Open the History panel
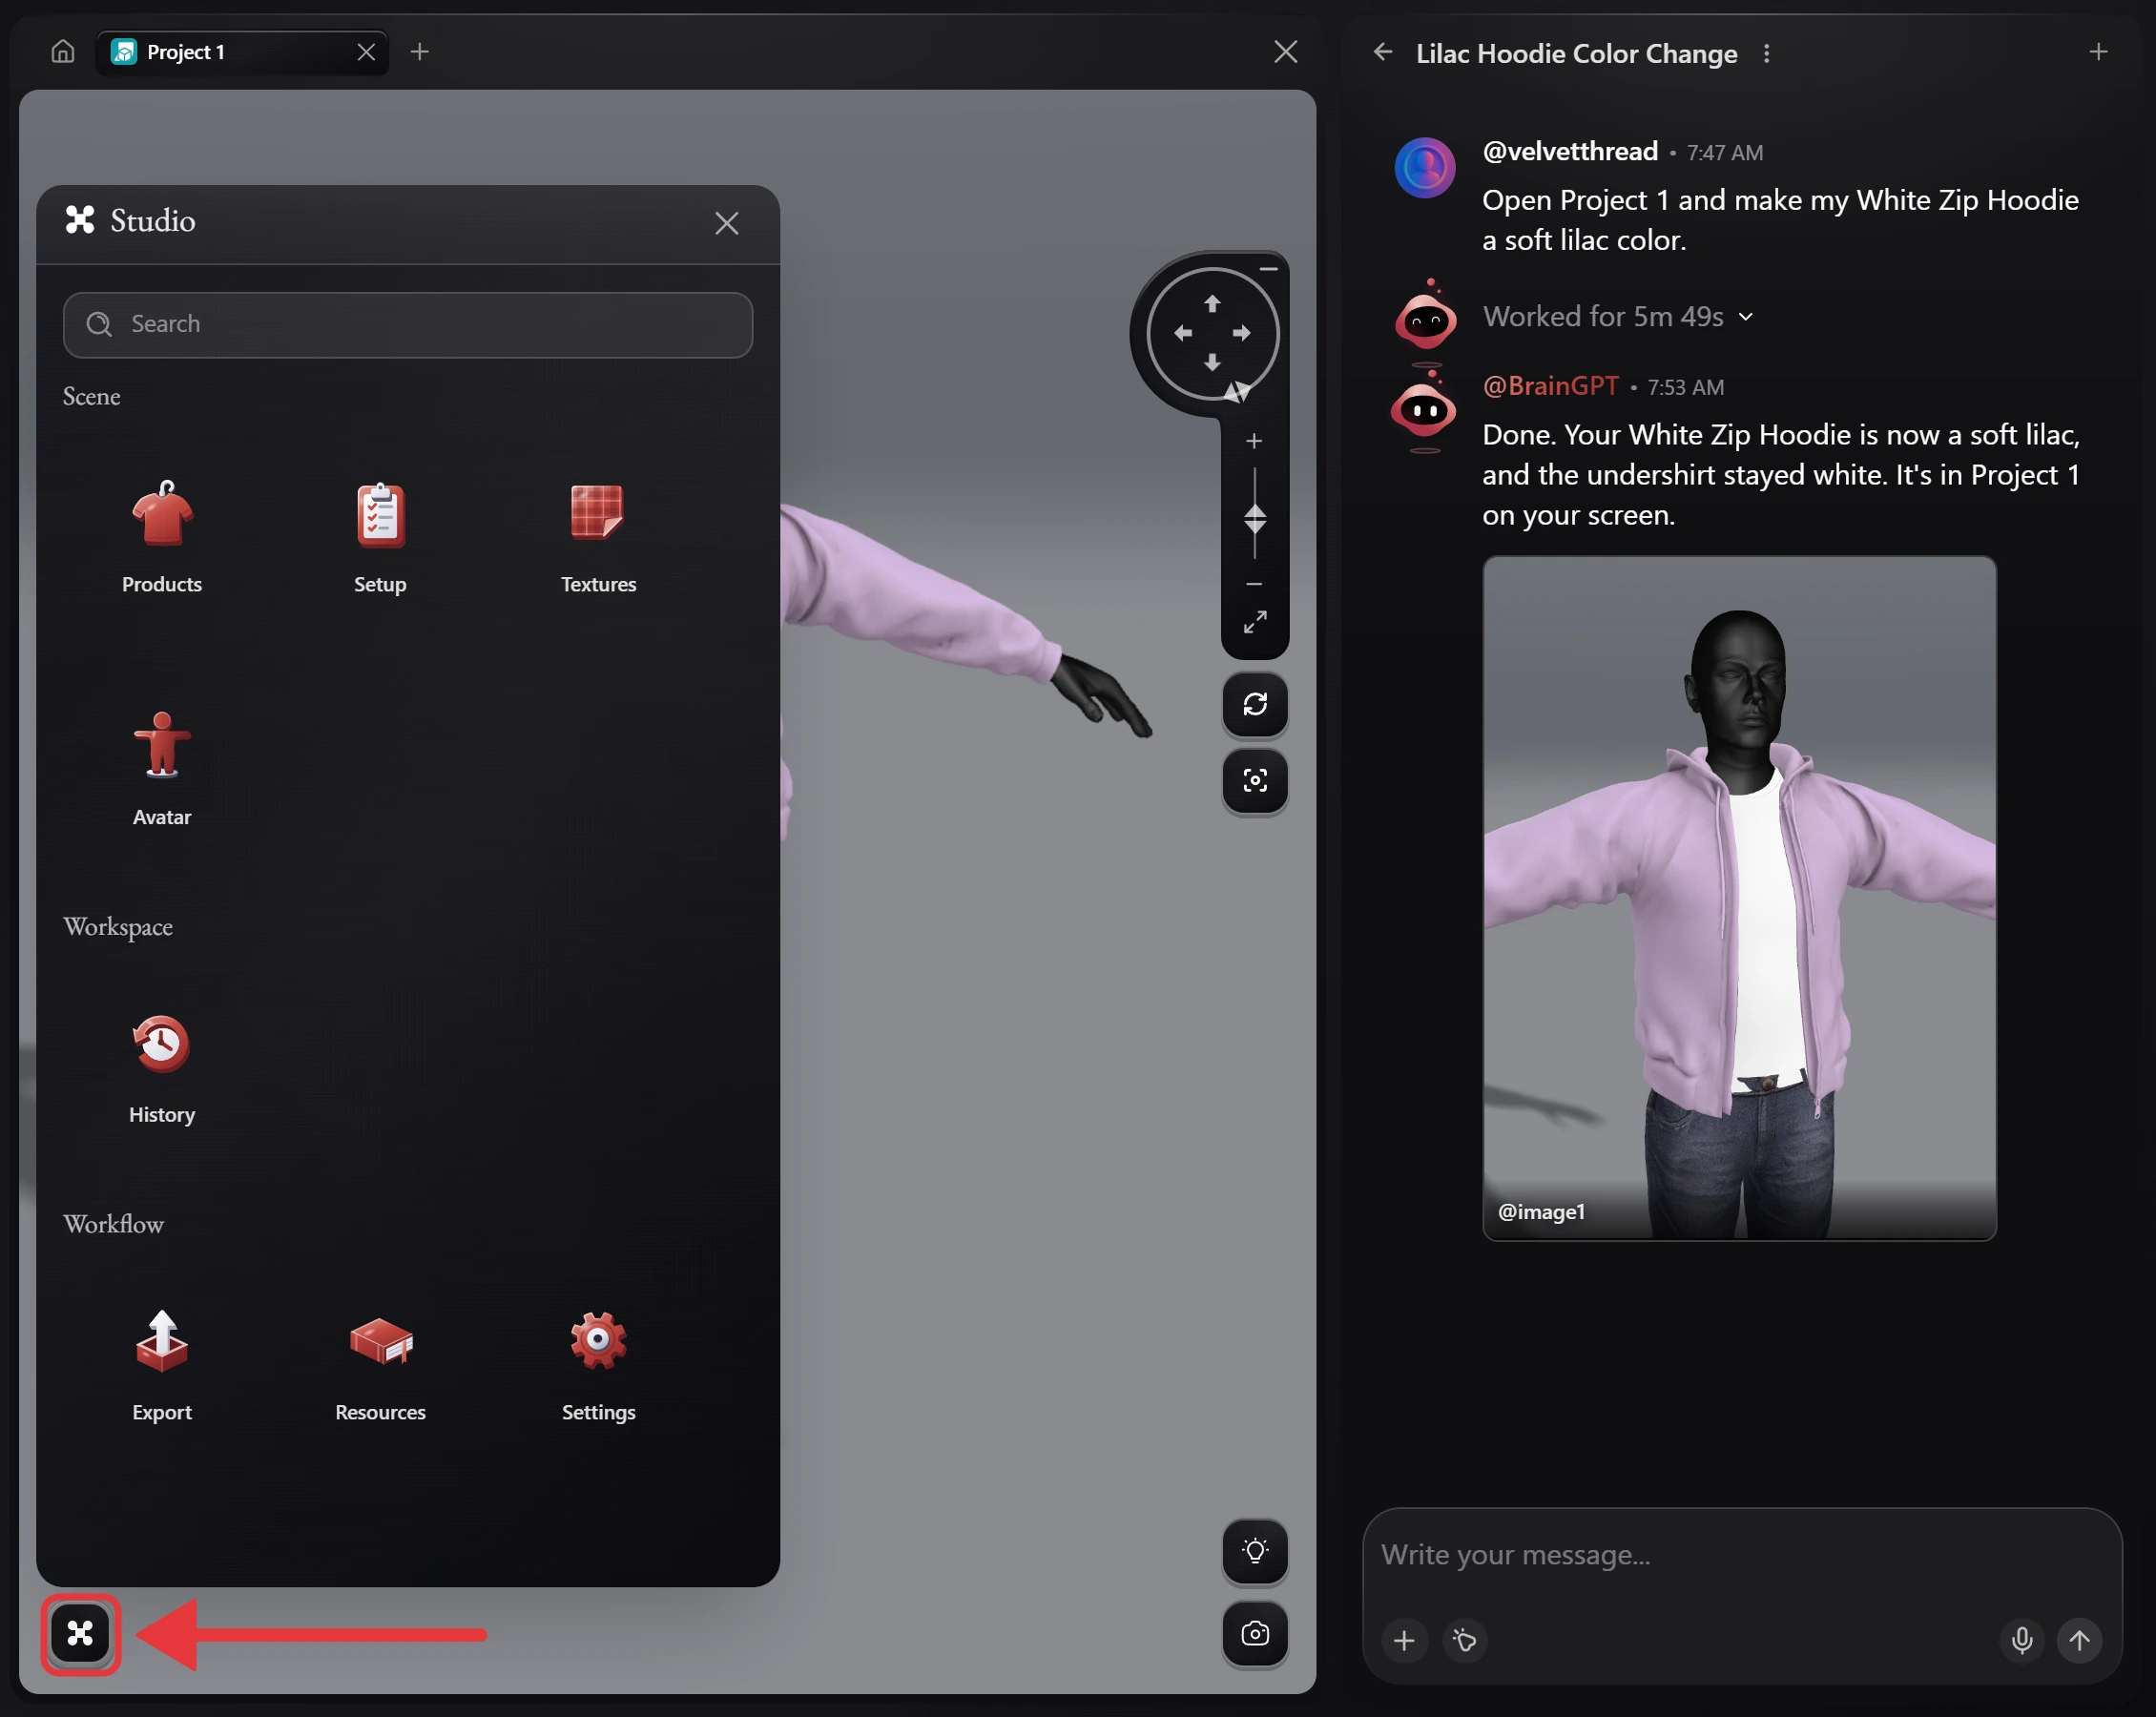This screenshot has width=2156, height=1717. pyautogui.click(x=162, y=1070)
